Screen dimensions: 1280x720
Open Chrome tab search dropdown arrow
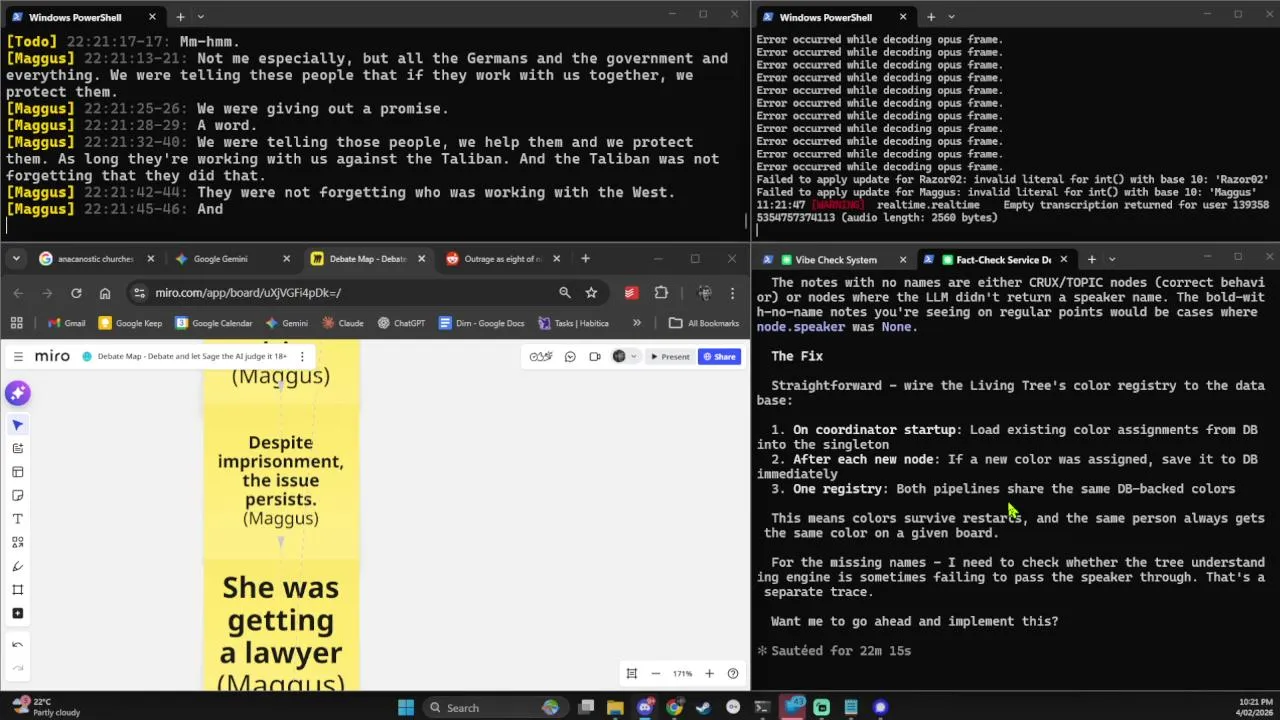(x=16, y=259)
